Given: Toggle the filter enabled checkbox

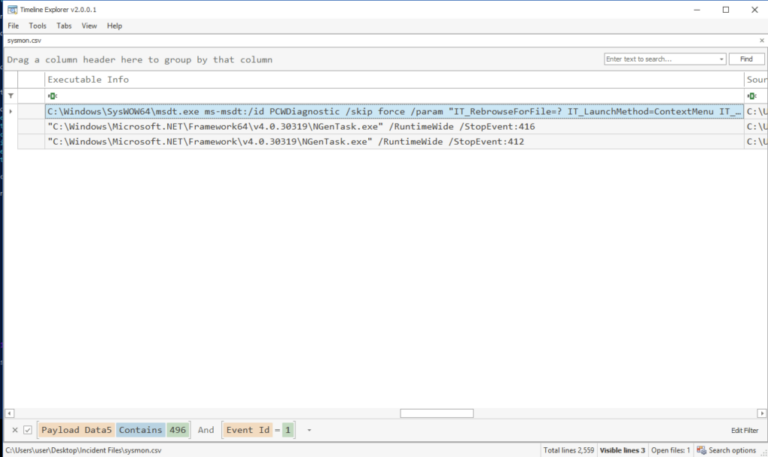Looking at the screenshot, I should (x=28, y=430).
